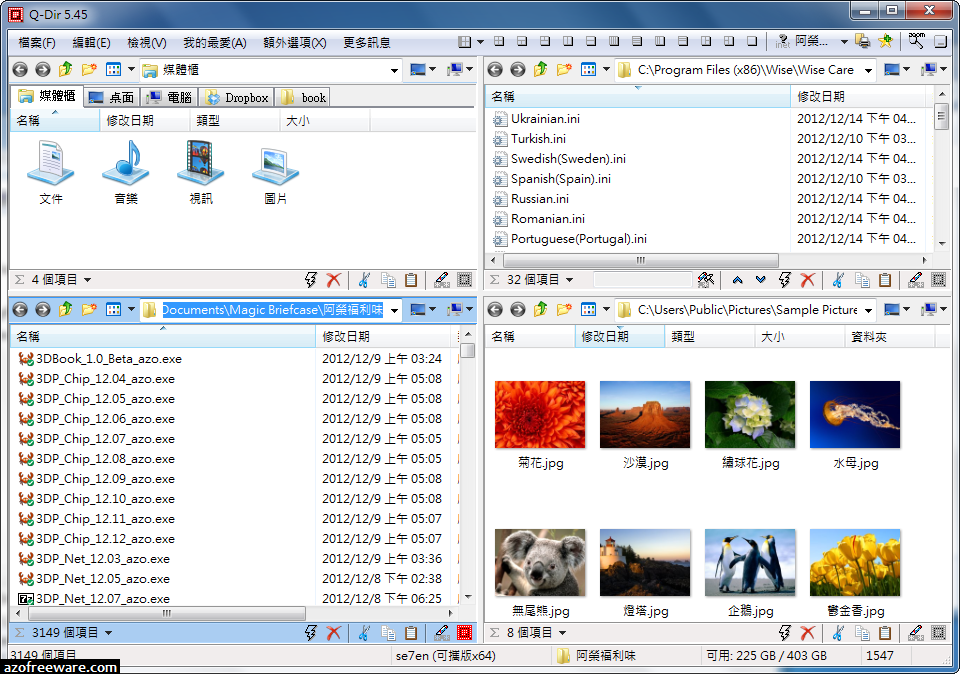Click the zoom magnifier icon in the main toolbar

click(917, 40)
